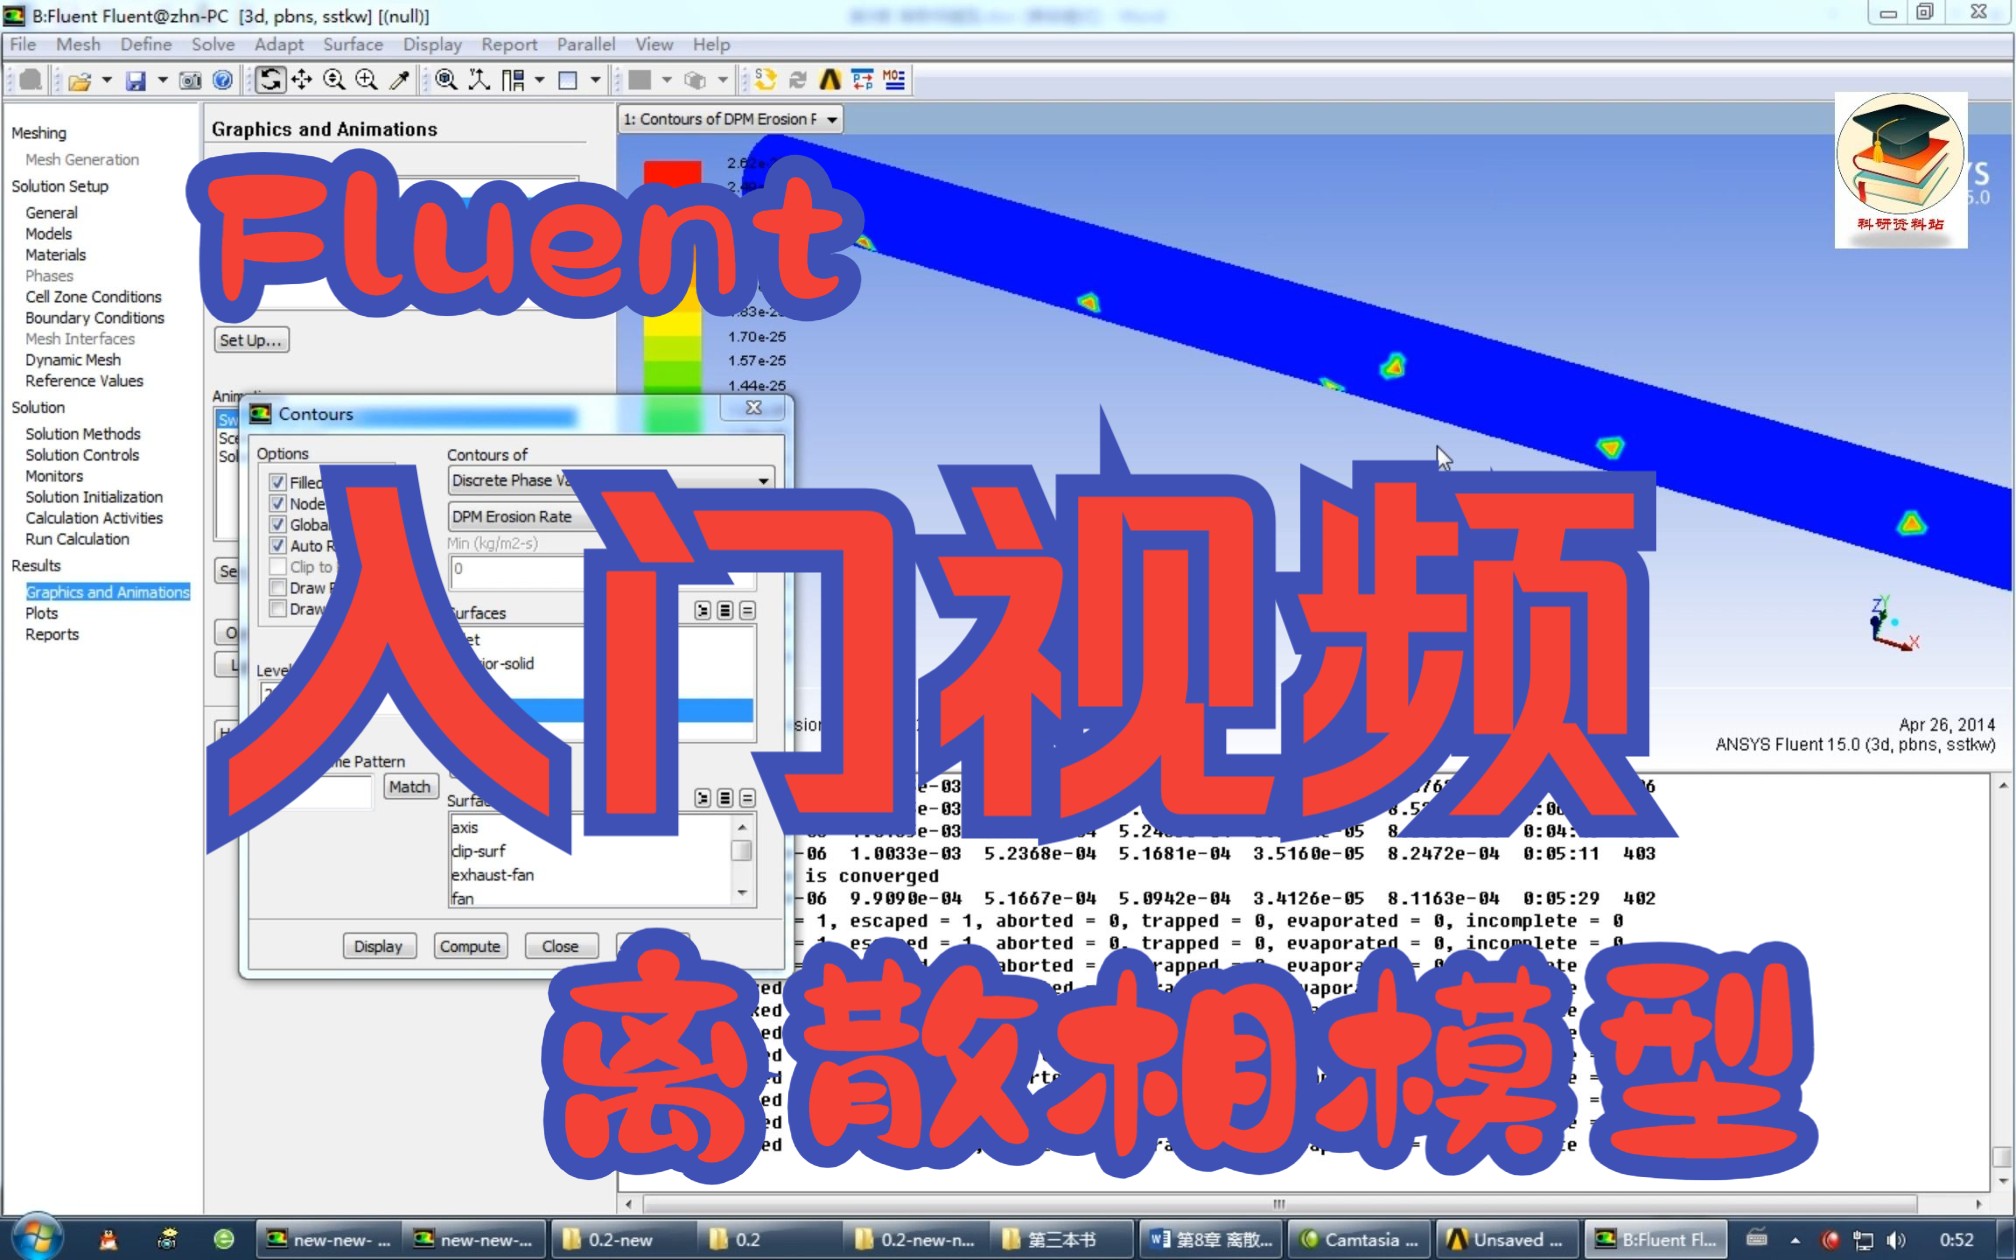Open Fluent help via the question mark icon
This screenshot has height=1260, width=2016.
(224, 80)
